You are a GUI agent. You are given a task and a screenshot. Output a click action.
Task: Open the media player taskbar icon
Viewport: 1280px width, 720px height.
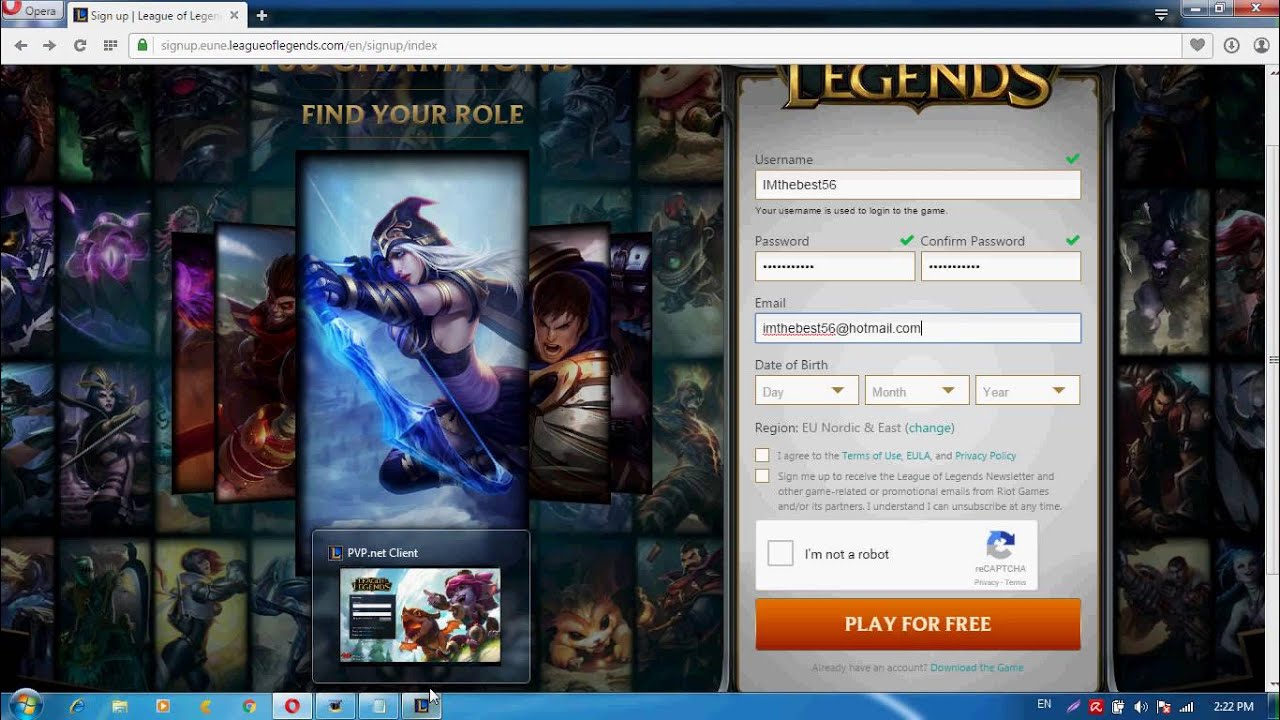(163, 706)
